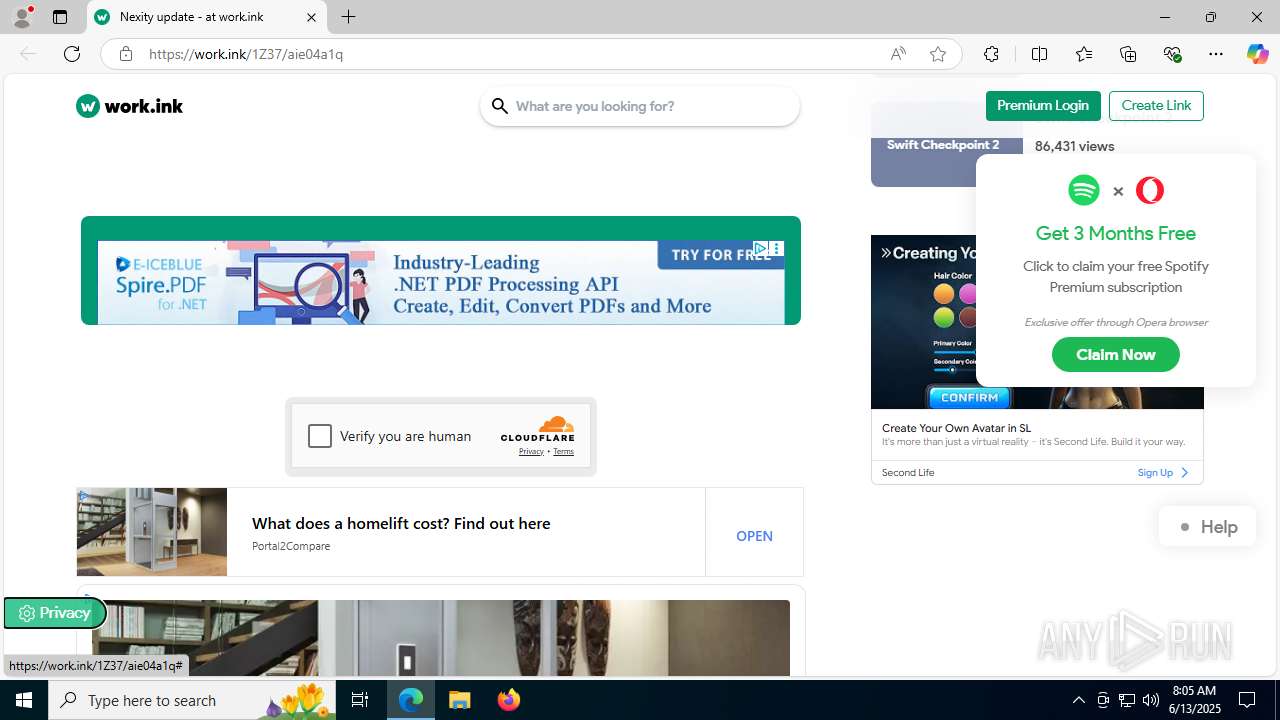The image size is (1280, 720).
Task: Close the Nexity update tab
Action: point(311,17)
